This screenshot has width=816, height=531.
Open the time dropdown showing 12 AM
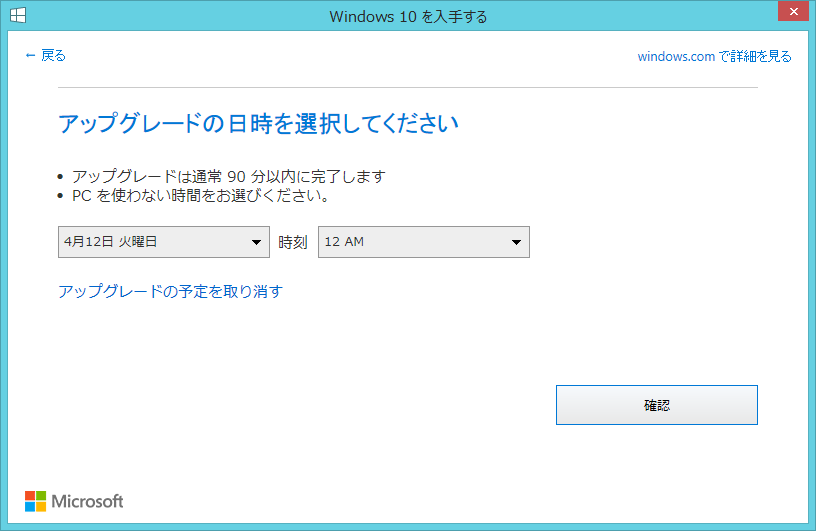click(x=424, y=242)
